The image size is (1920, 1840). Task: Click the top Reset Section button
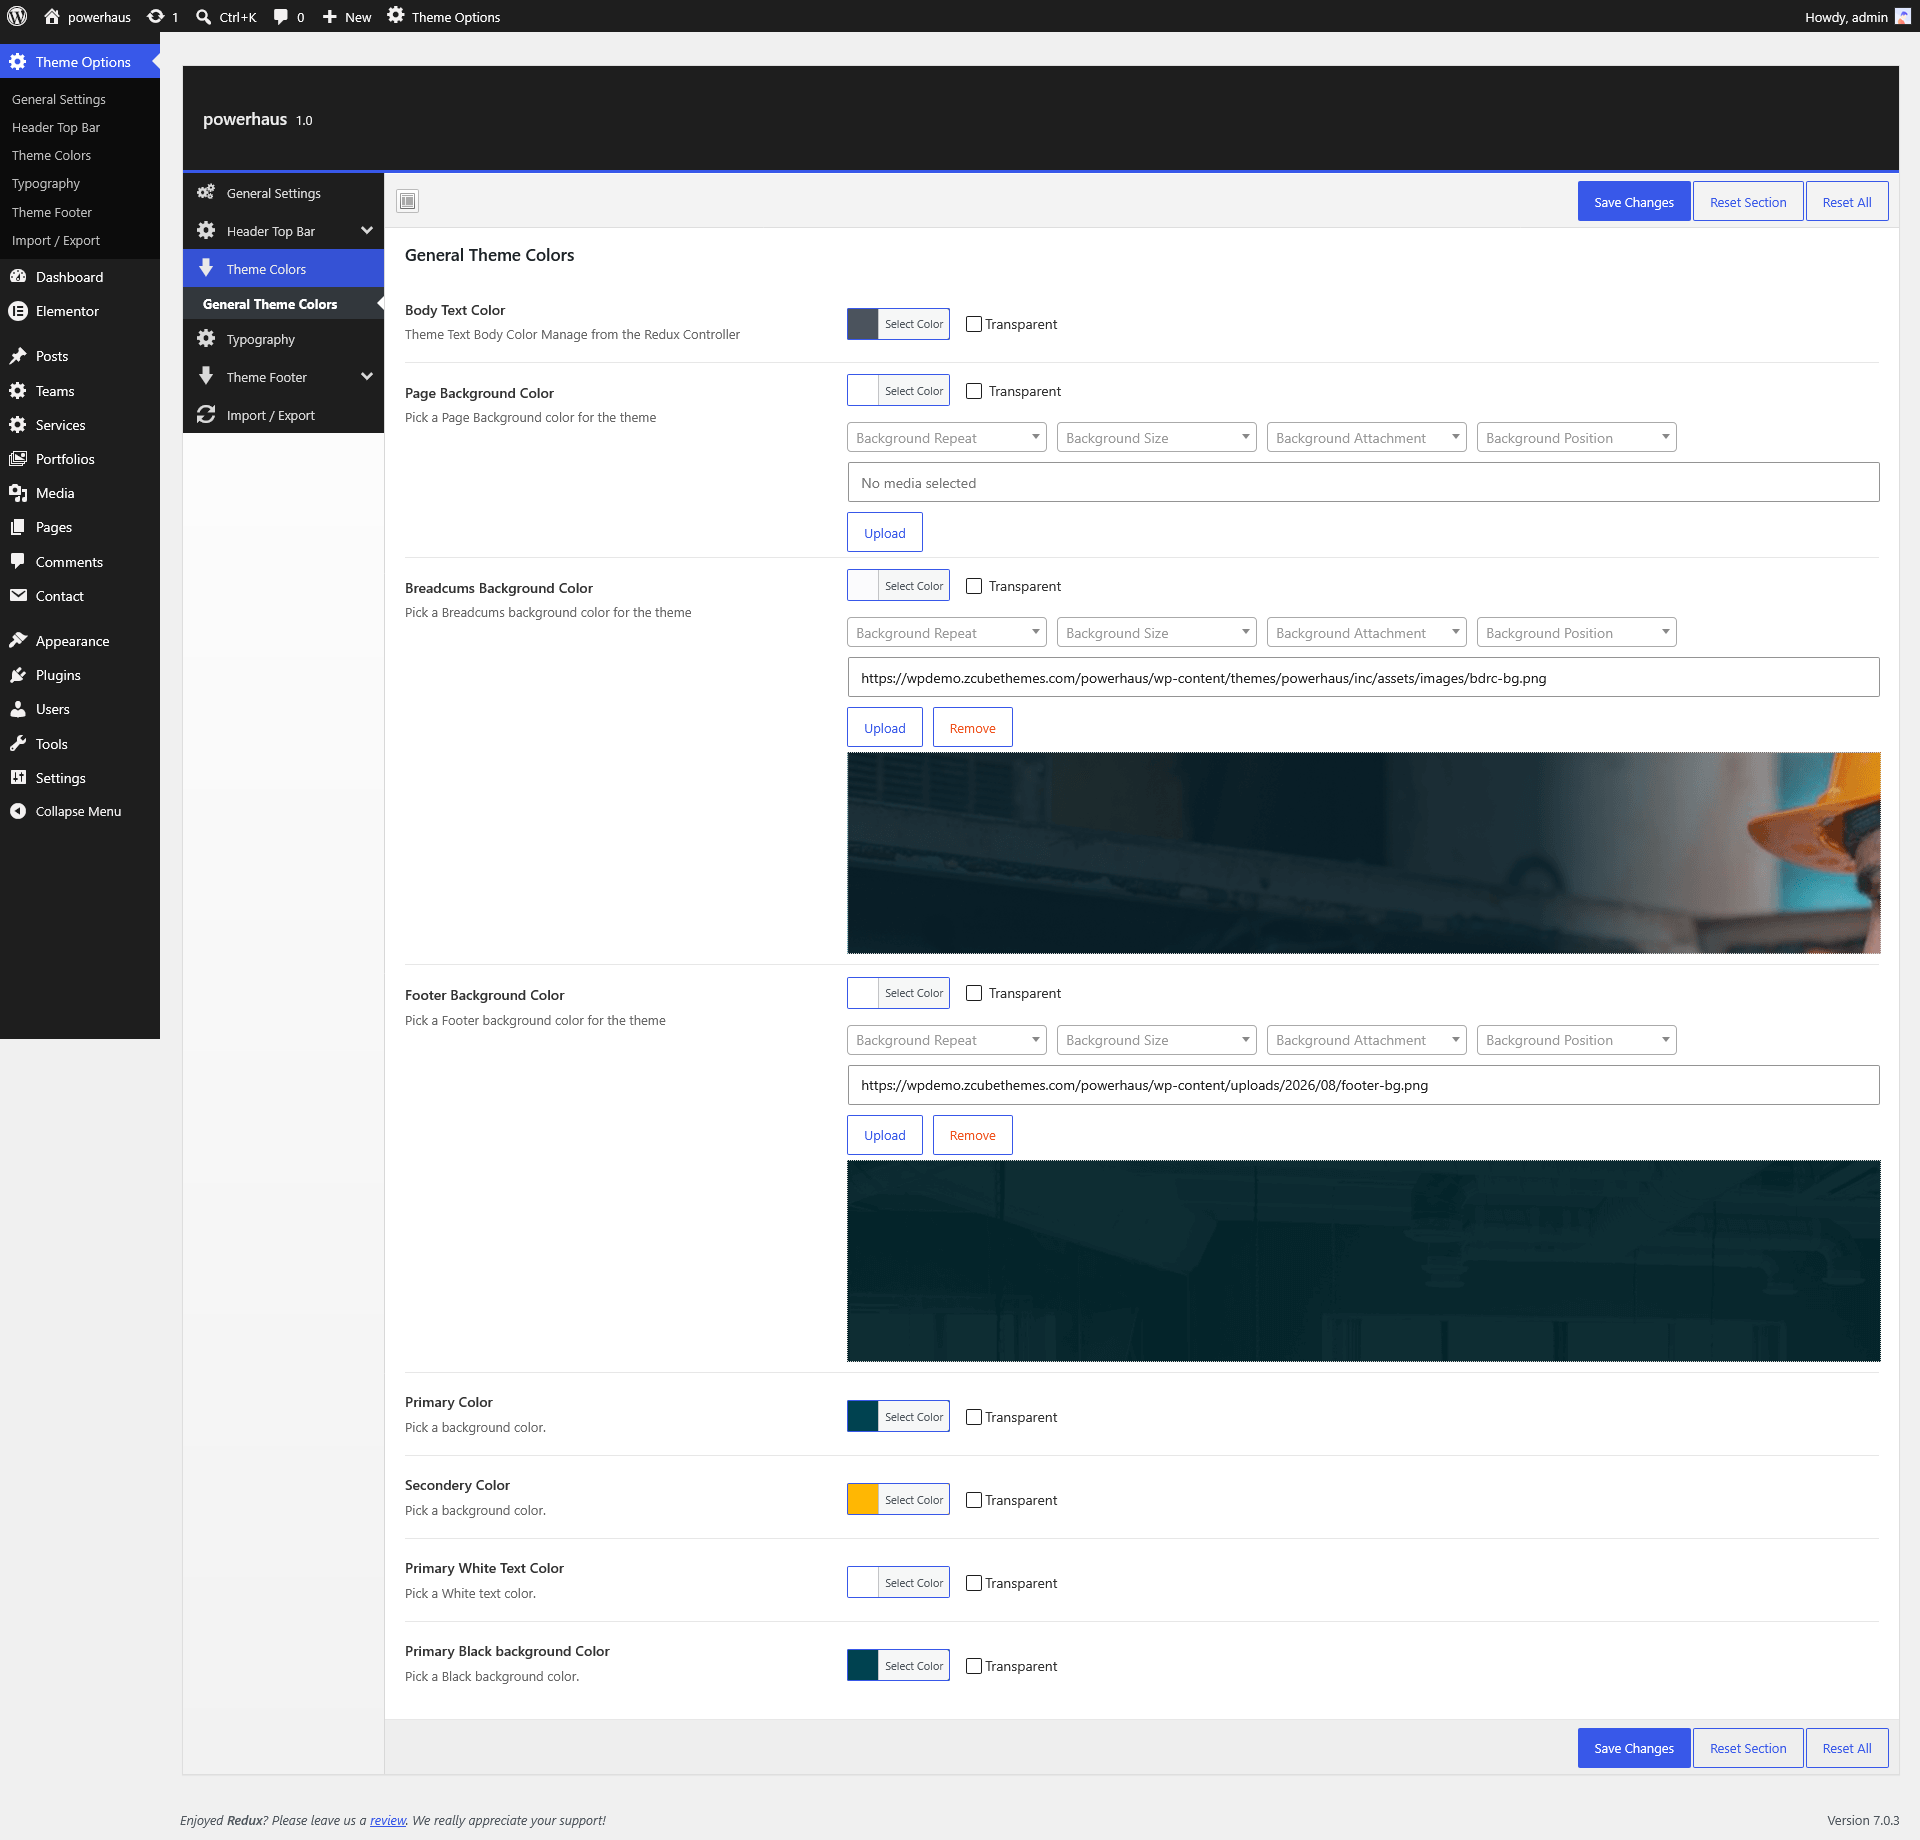point(1748,201)
